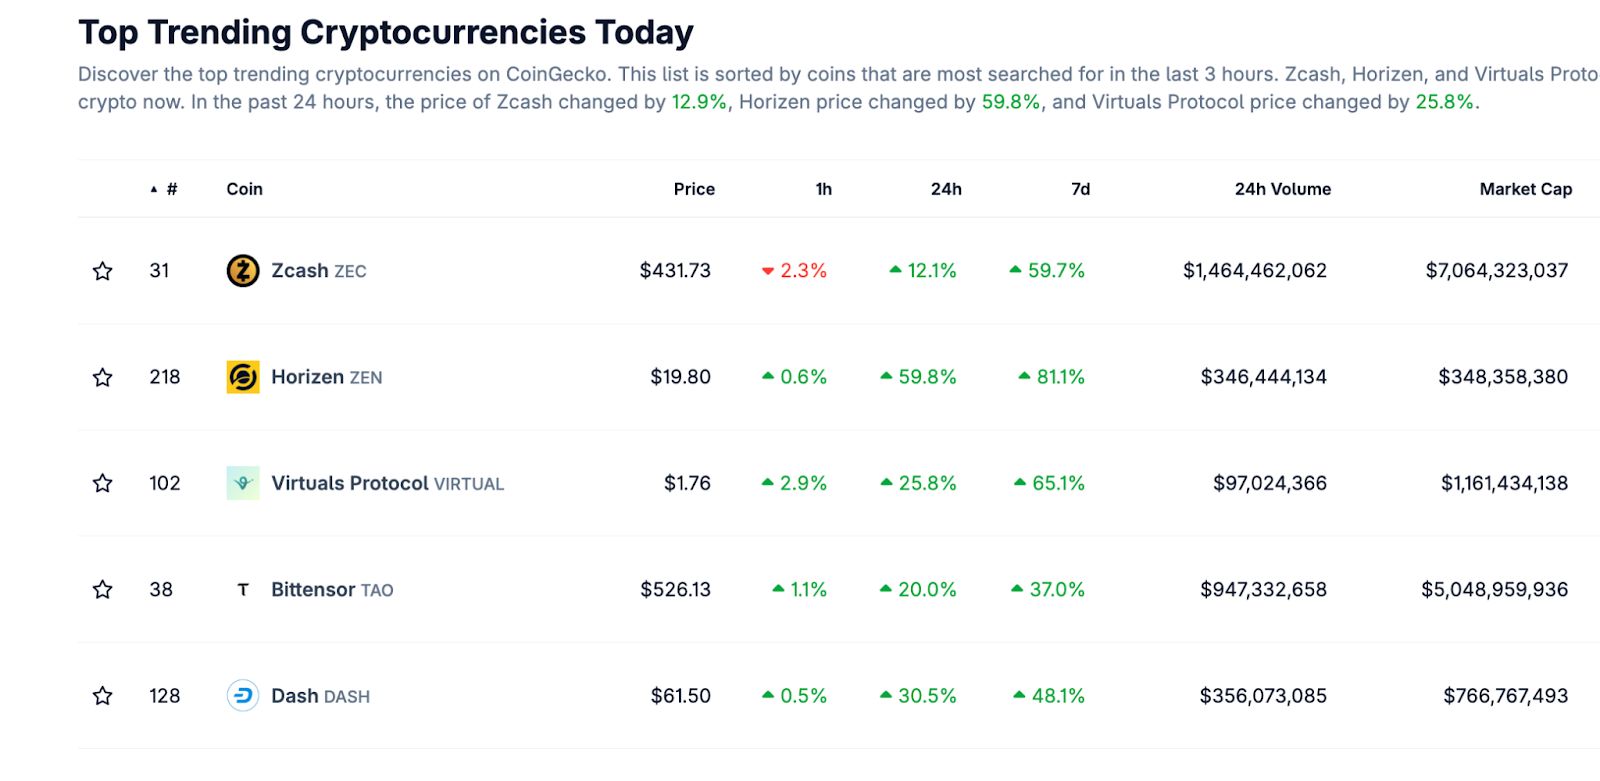The width and height of the screenshot is (1600, 781).
Task: Click the Horizen coin logo
Action: [243, 377]
